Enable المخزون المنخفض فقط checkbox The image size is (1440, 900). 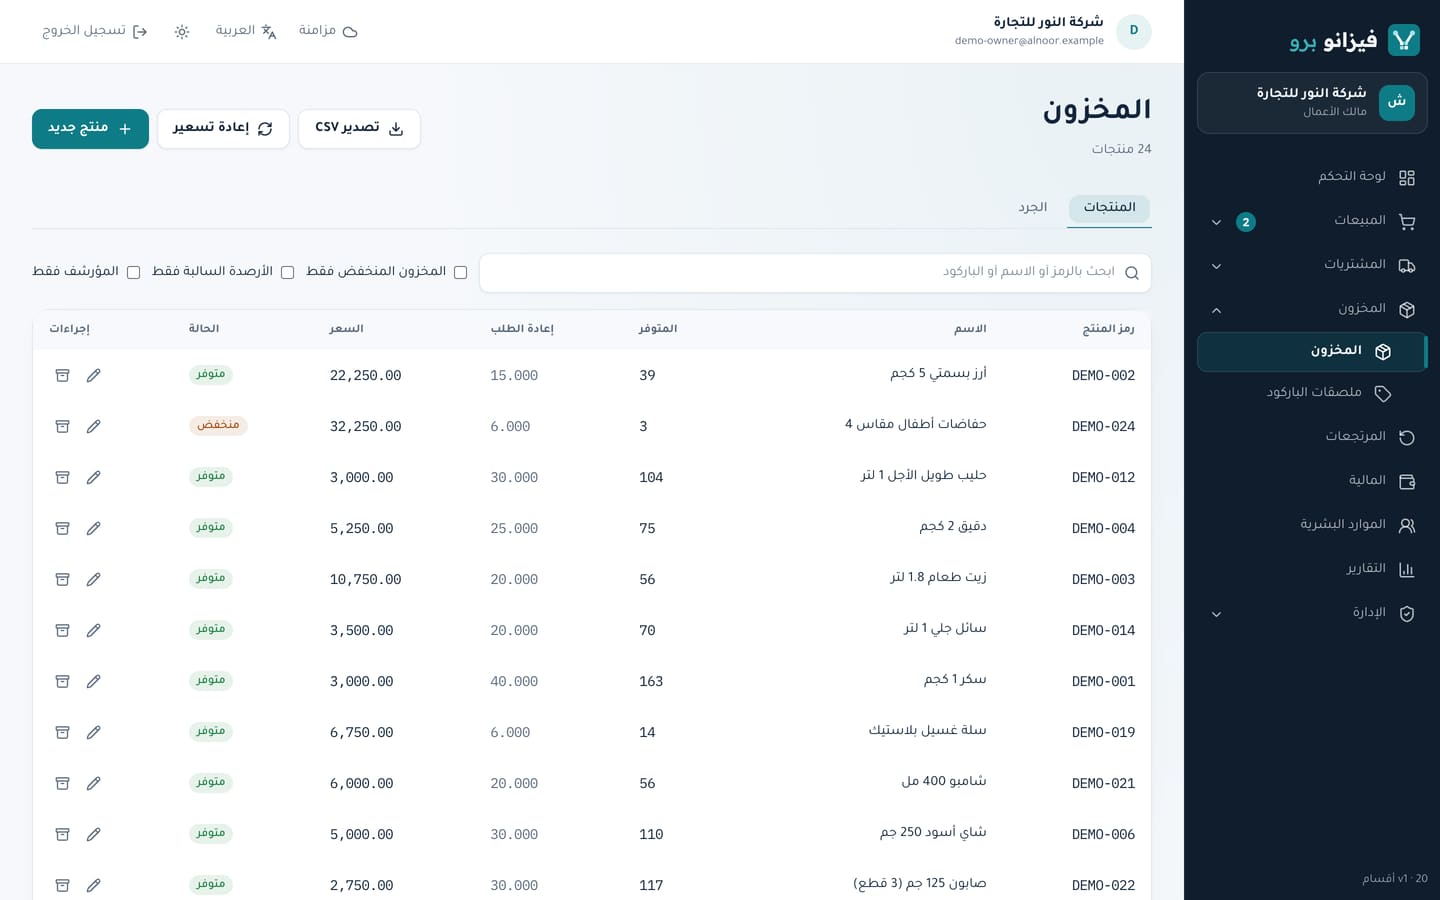point(460,272)
